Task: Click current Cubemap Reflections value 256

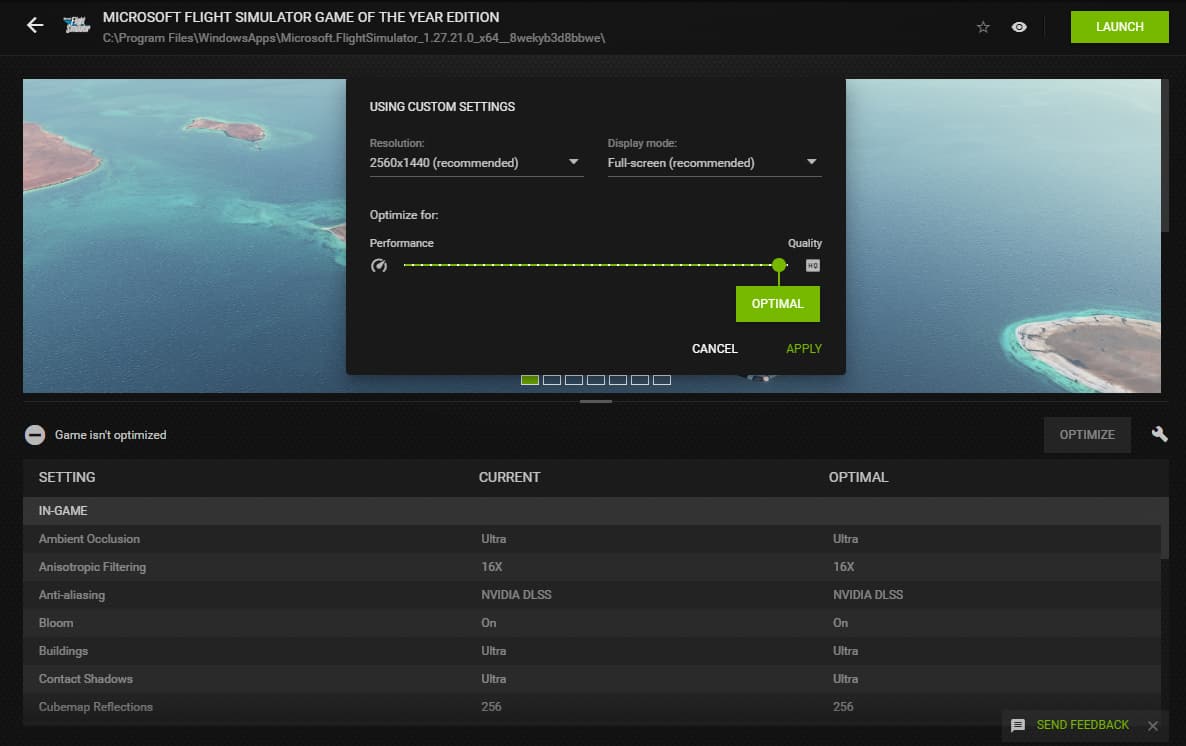Action: tap(491, 707)
